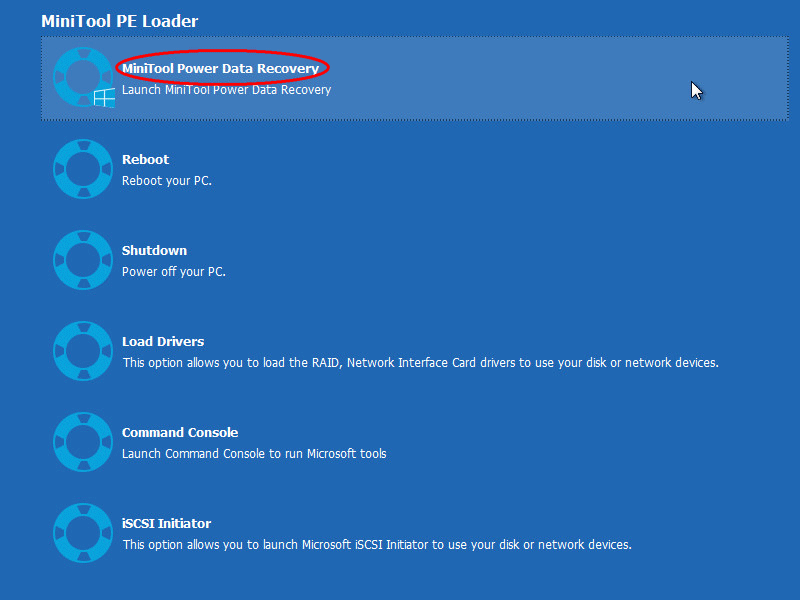800x600 pixels.
Task: Open the Command Console title
Action: pyautogui.click(x=180, y=432)
